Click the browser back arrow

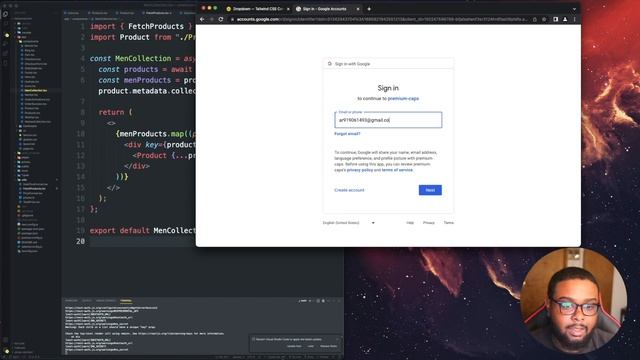(202, 19)
